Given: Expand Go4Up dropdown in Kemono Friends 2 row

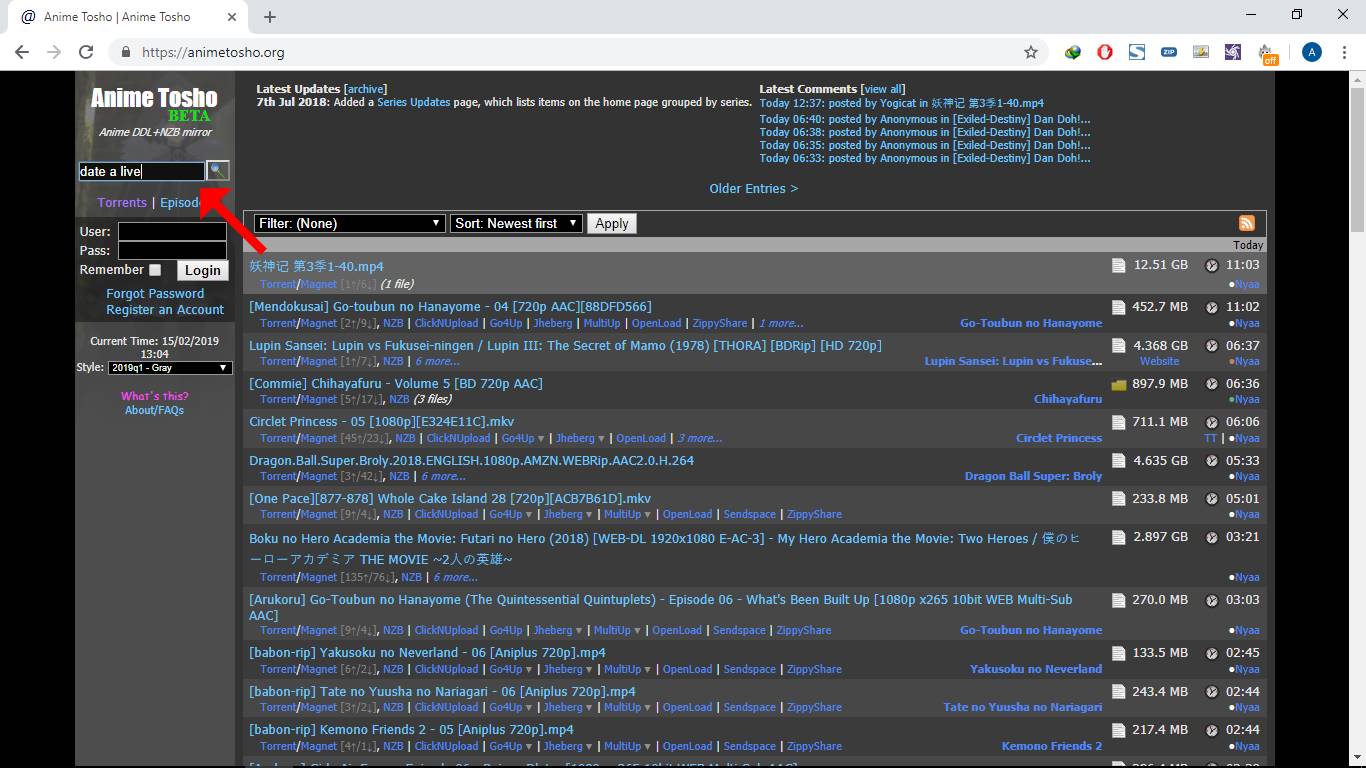Looking at the screenshot, I should (529, 747).
